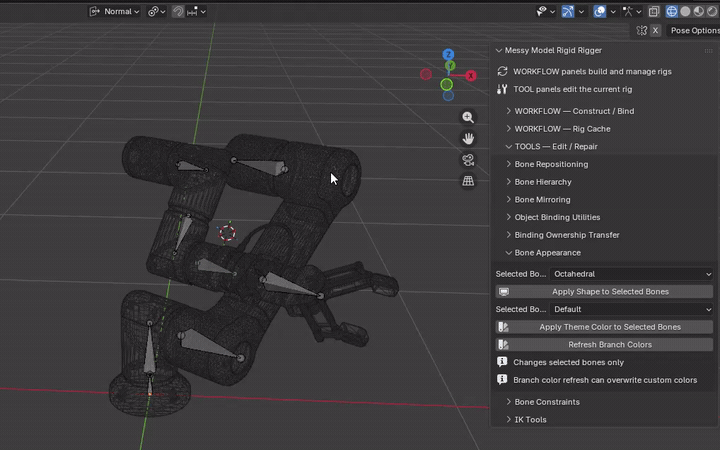Screen dimensions: 720x450
Task: Switch to rendered viewport shading
Action: 712,11
